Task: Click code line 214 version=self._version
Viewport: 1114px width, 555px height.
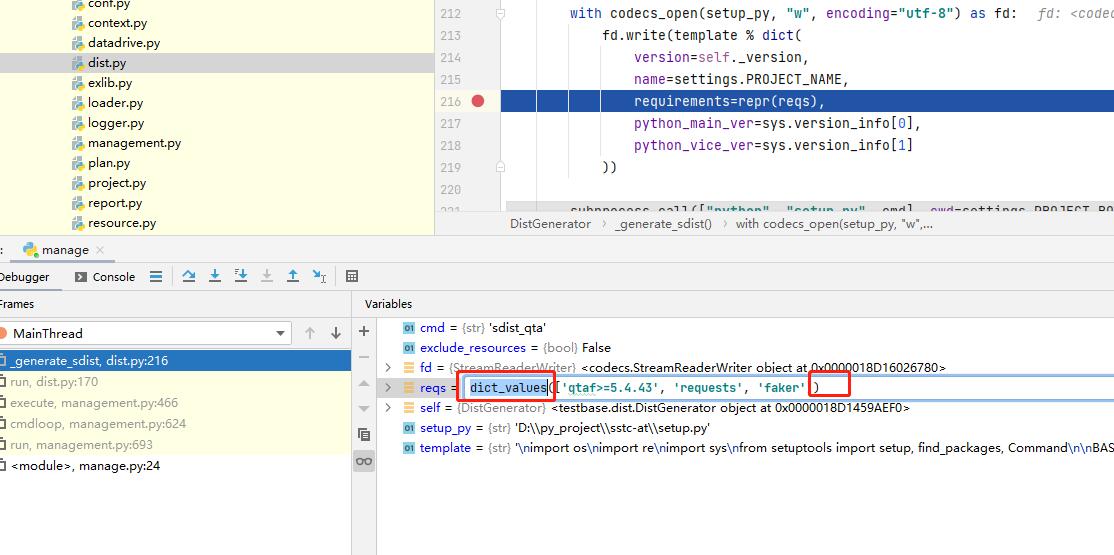Action: pyautogui.click(x=722, y=58)
